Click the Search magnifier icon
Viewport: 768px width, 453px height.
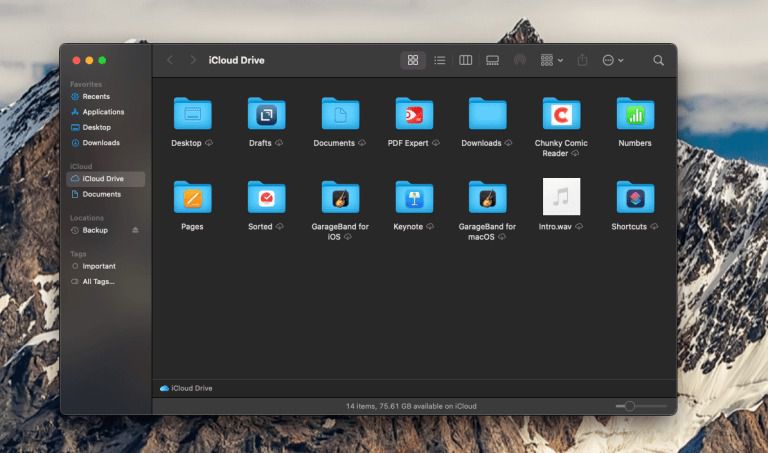(x=658, y=60)
